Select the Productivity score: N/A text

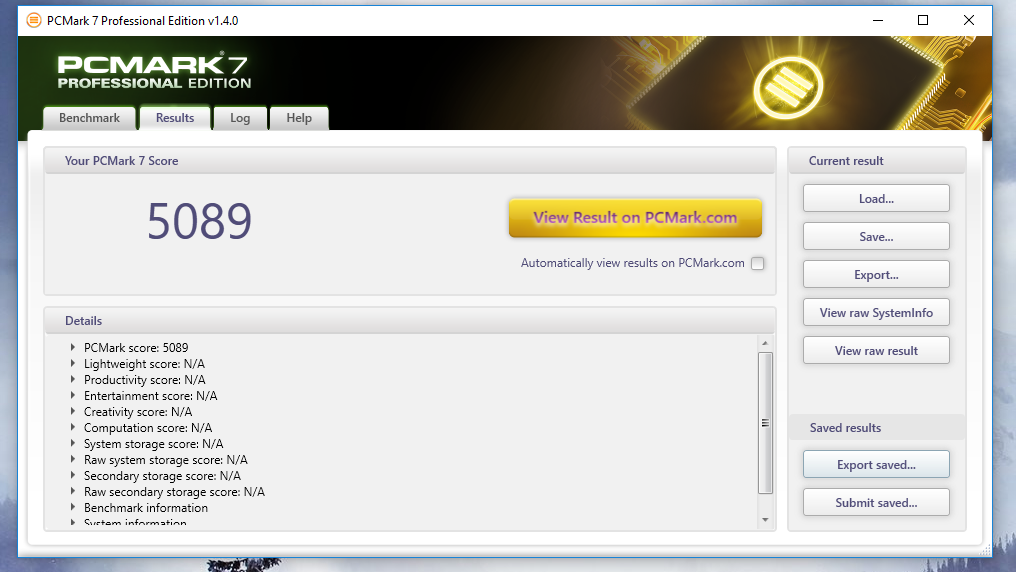144,380
